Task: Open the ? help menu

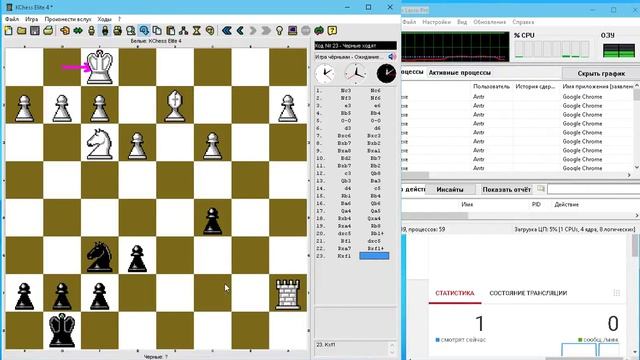Action: [120, 19]
